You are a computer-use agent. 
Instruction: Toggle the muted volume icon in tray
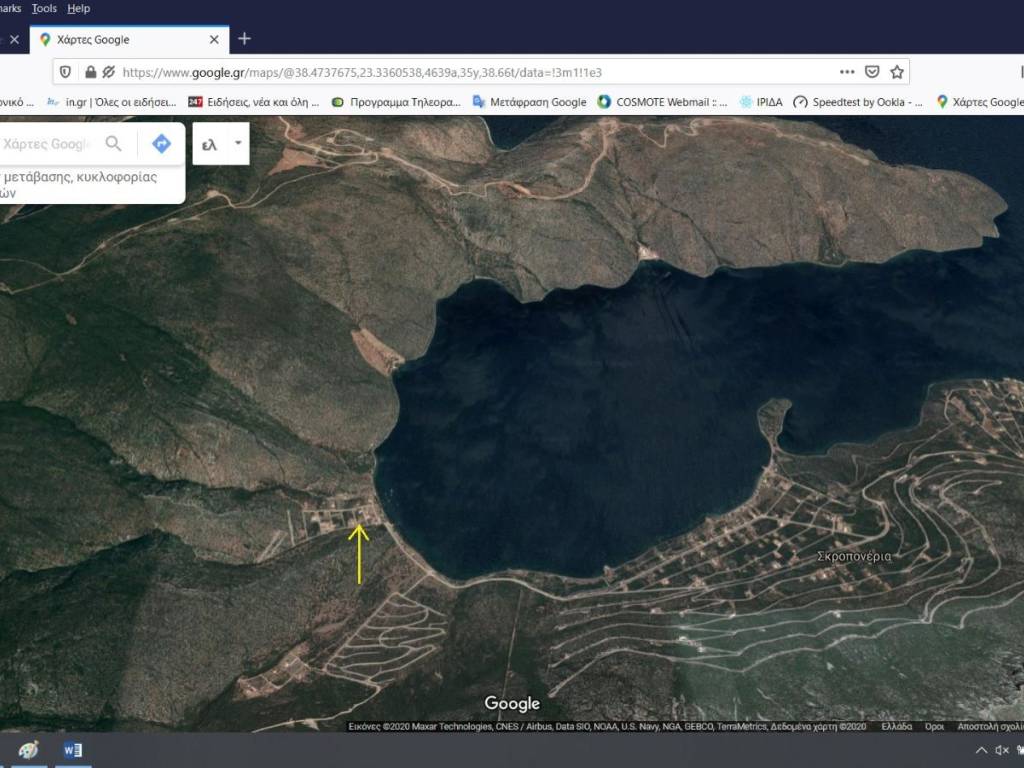pyautogui.click(x=1002, y=751)
